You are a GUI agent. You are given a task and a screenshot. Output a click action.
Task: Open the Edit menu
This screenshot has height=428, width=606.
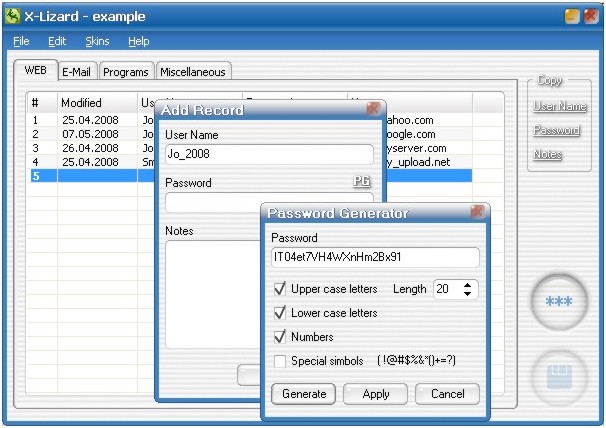57,41
